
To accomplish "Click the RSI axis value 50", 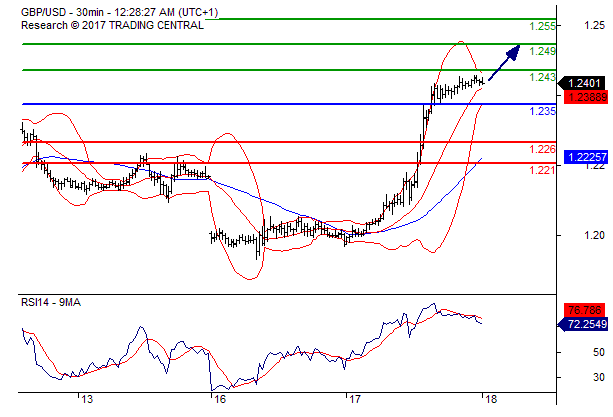I will (599, 353).
